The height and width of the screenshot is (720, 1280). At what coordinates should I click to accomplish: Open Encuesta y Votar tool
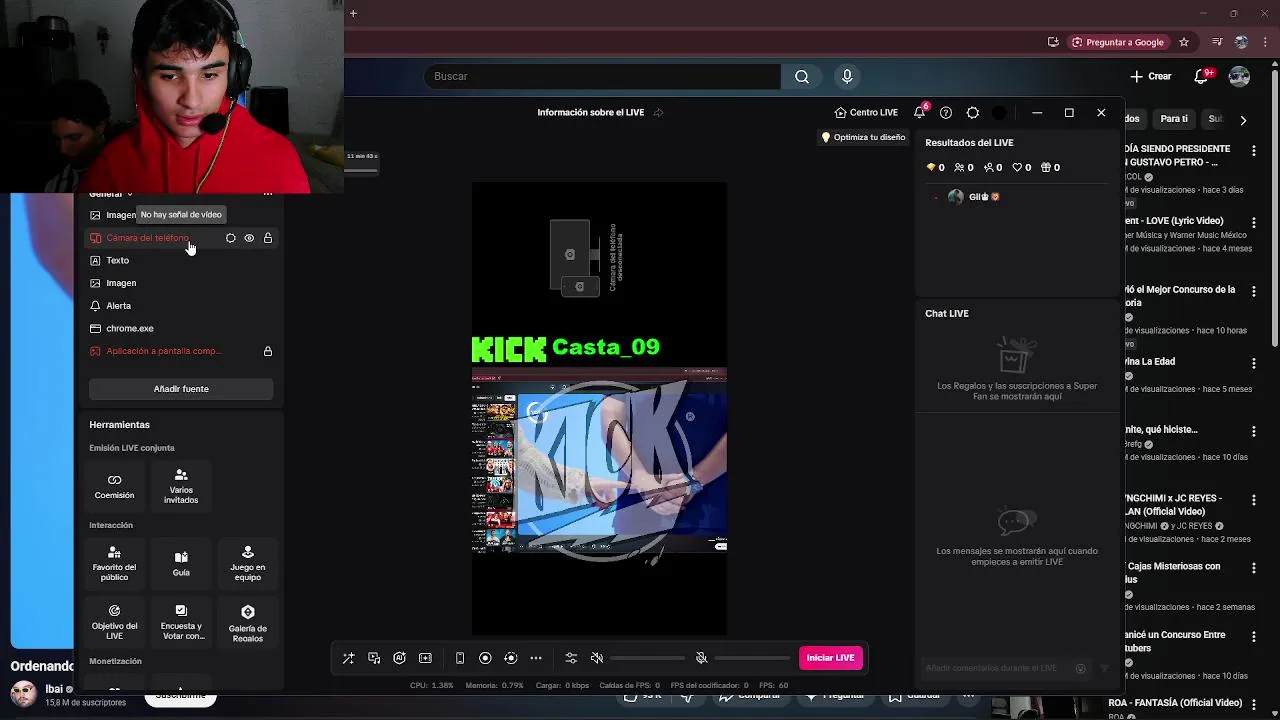click(181, 622)
